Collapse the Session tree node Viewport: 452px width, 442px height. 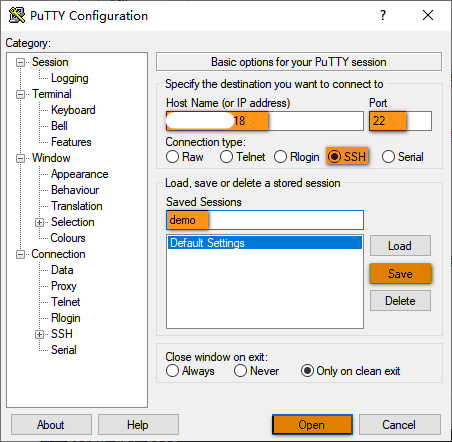pos(20,62)
